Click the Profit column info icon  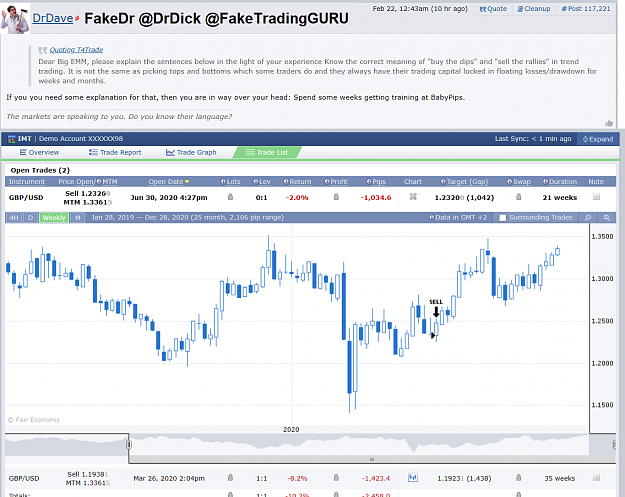point(327,182)
